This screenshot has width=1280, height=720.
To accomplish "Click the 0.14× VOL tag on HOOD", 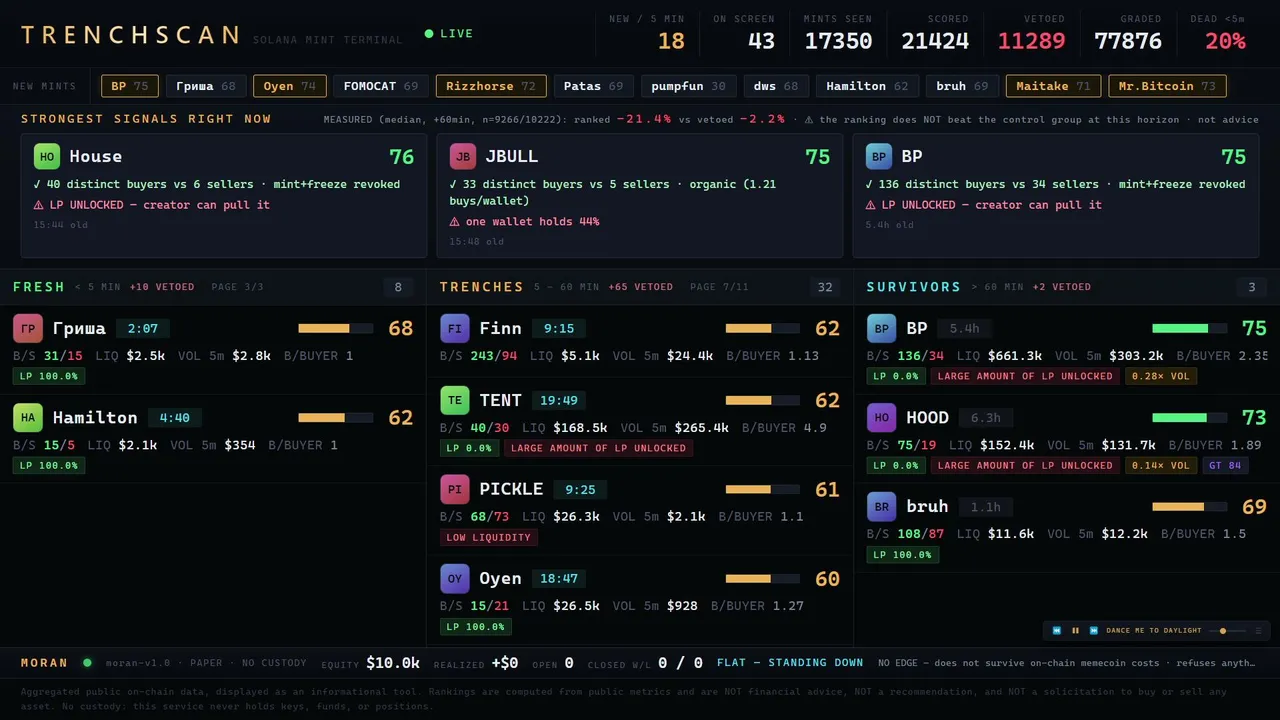I will coord(1161,465).
